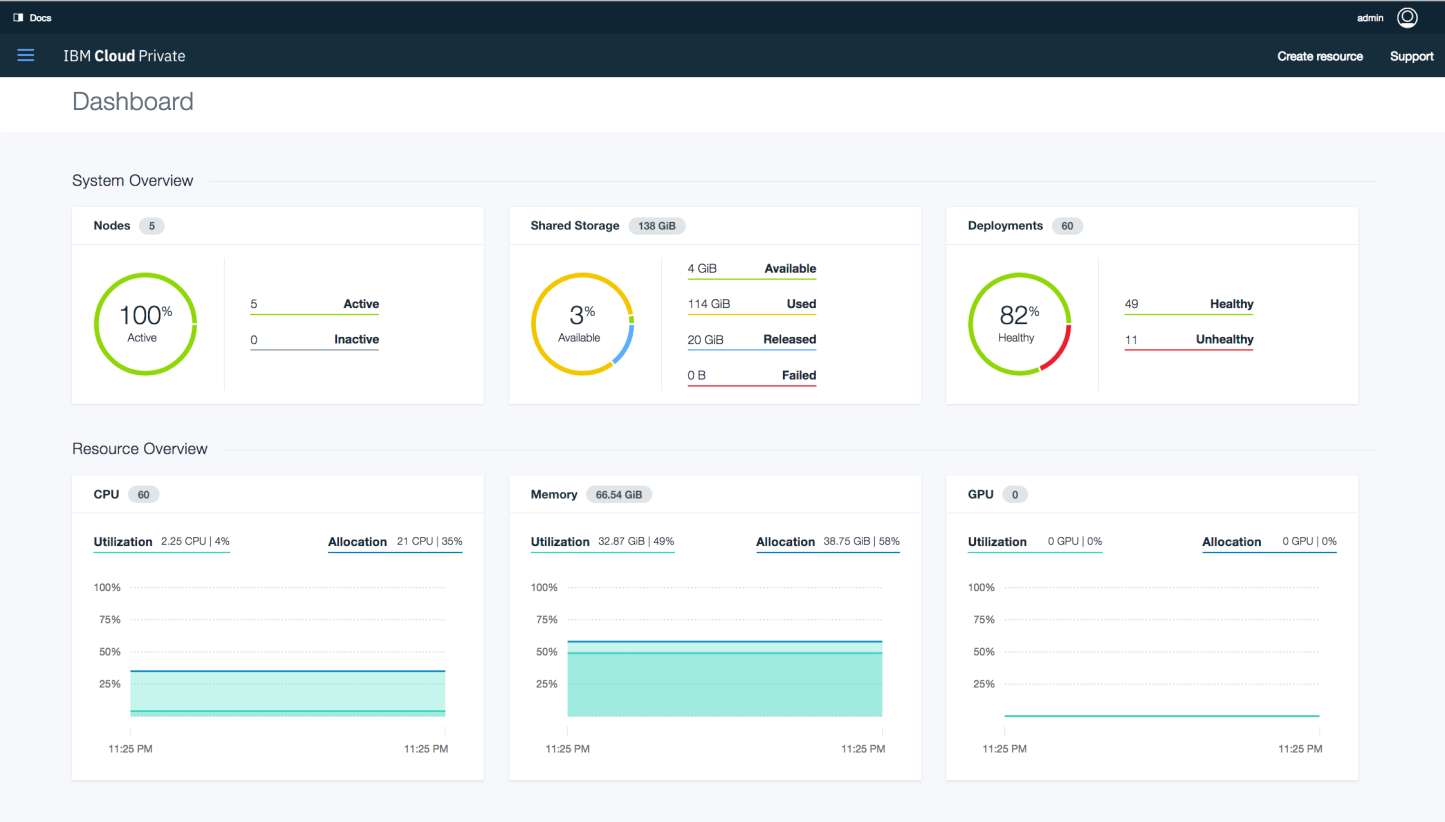Select the Shared Storage 3% Available donut
Viewport: 1445px width, 822px height.
[582, 324]
